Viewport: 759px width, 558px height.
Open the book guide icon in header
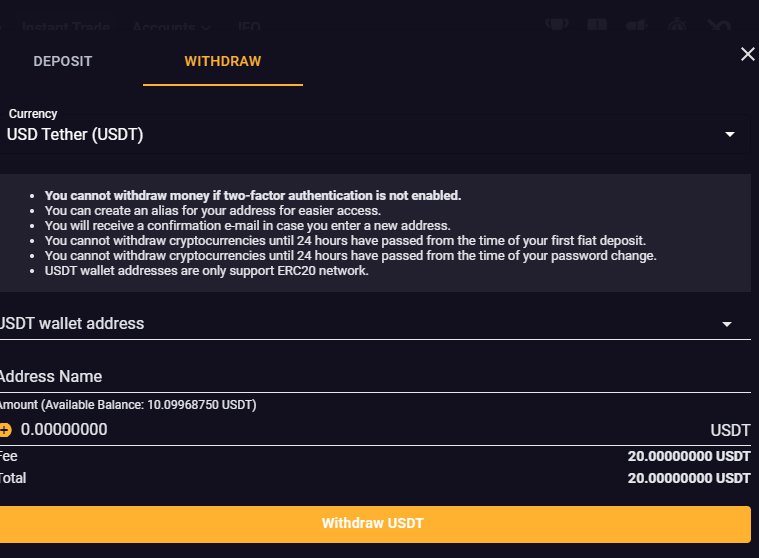point(597,25)
